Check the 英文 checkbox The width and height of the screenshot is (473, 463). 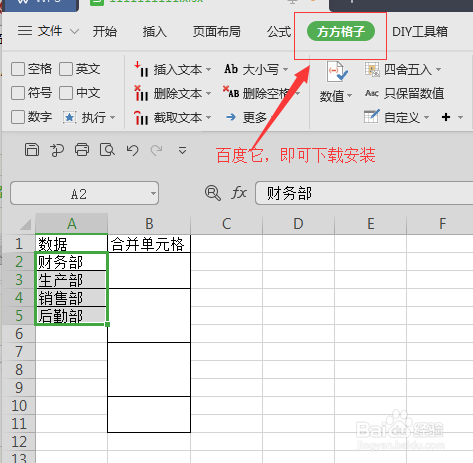pos(66,69)
